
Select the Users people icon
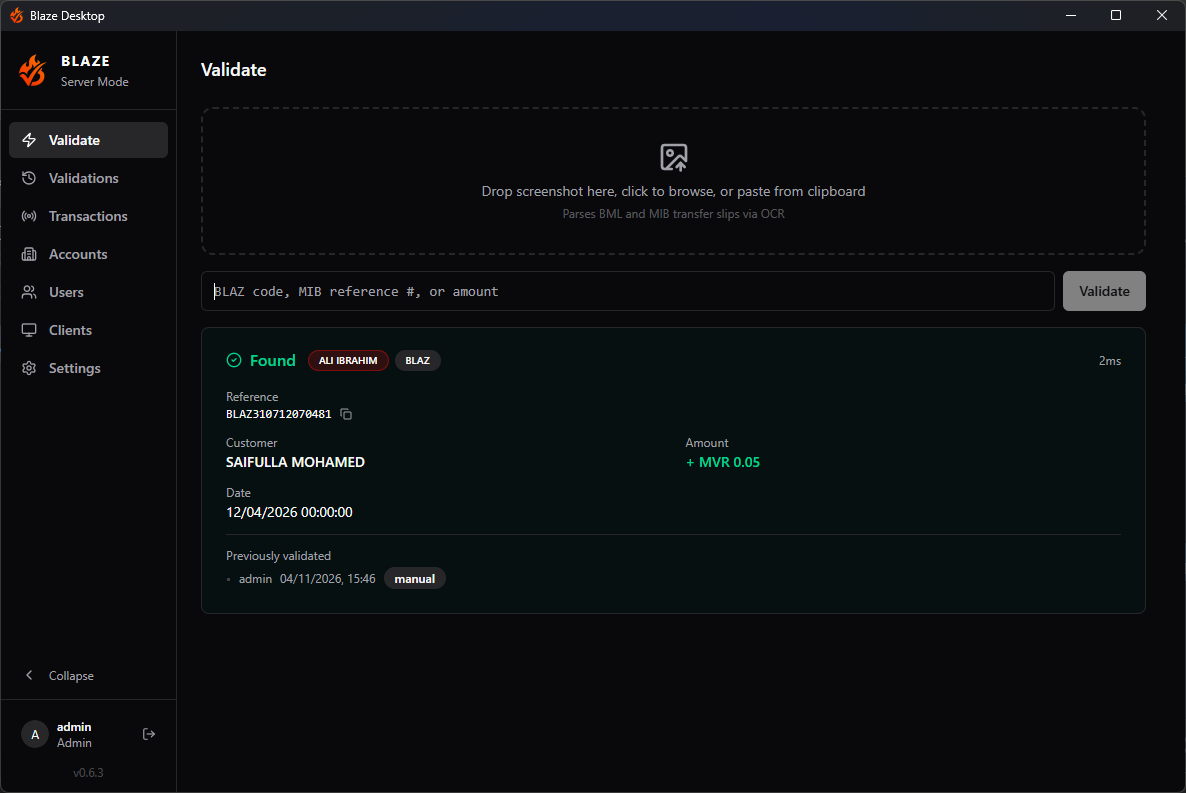(x=29, y=291)
